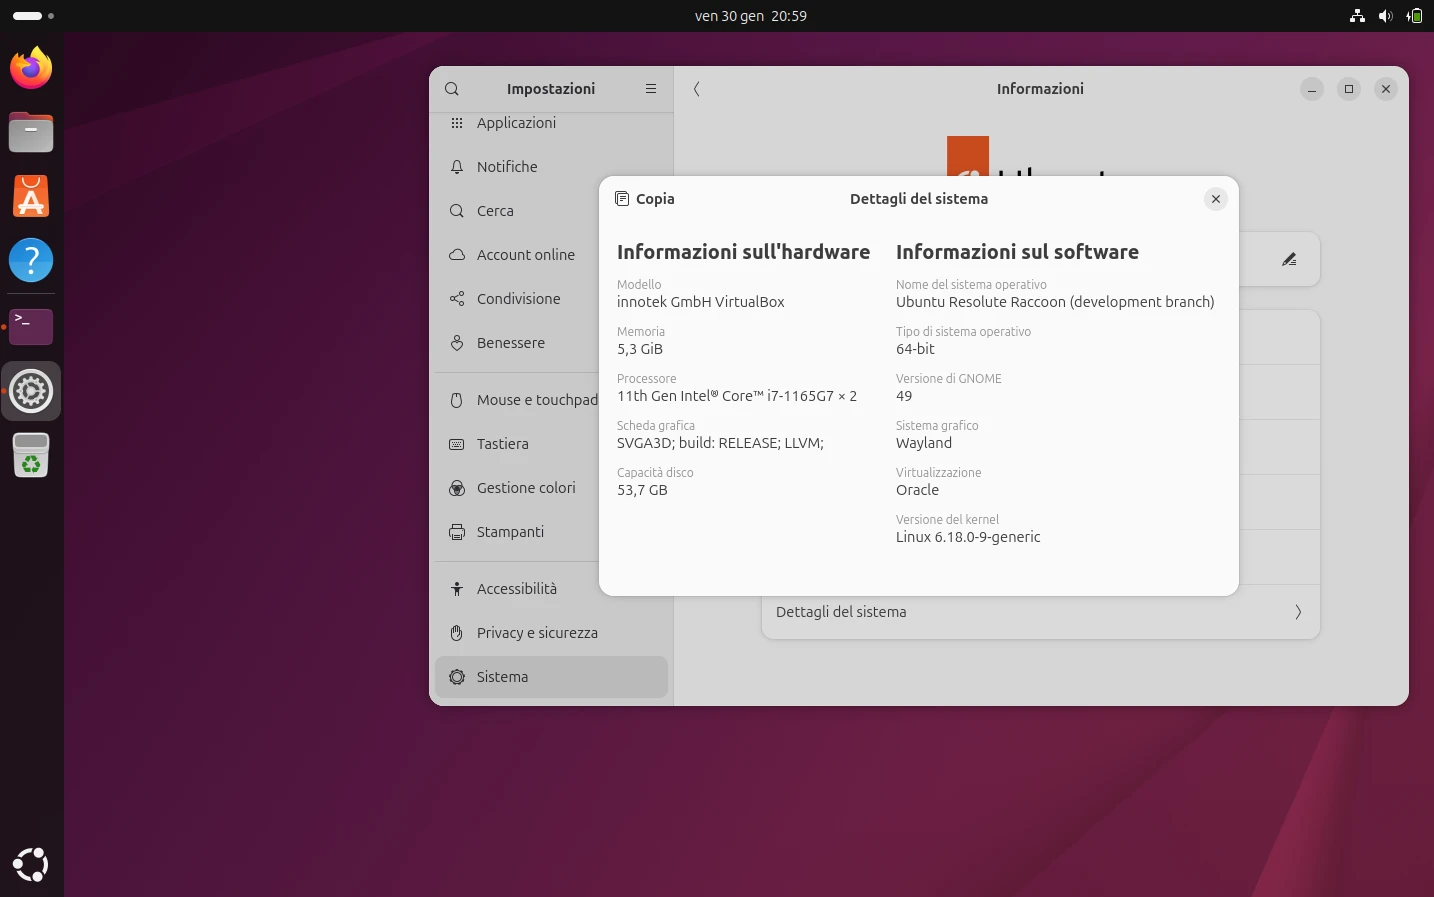The image size is (1434, 897).
Task: Launch the Terminal from the dock
Action: click(30, 327)
